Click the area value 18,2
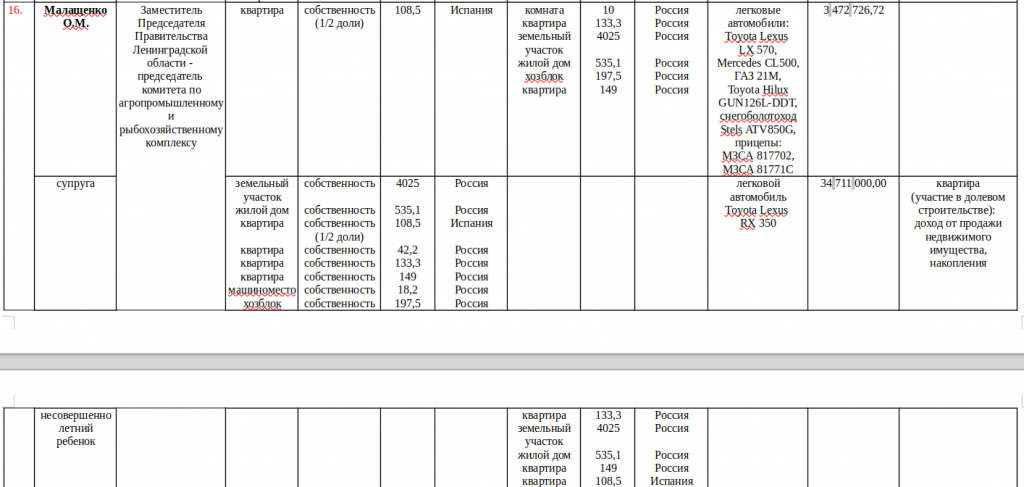Viewport: 1024px width, 487px height. point(407,290)
